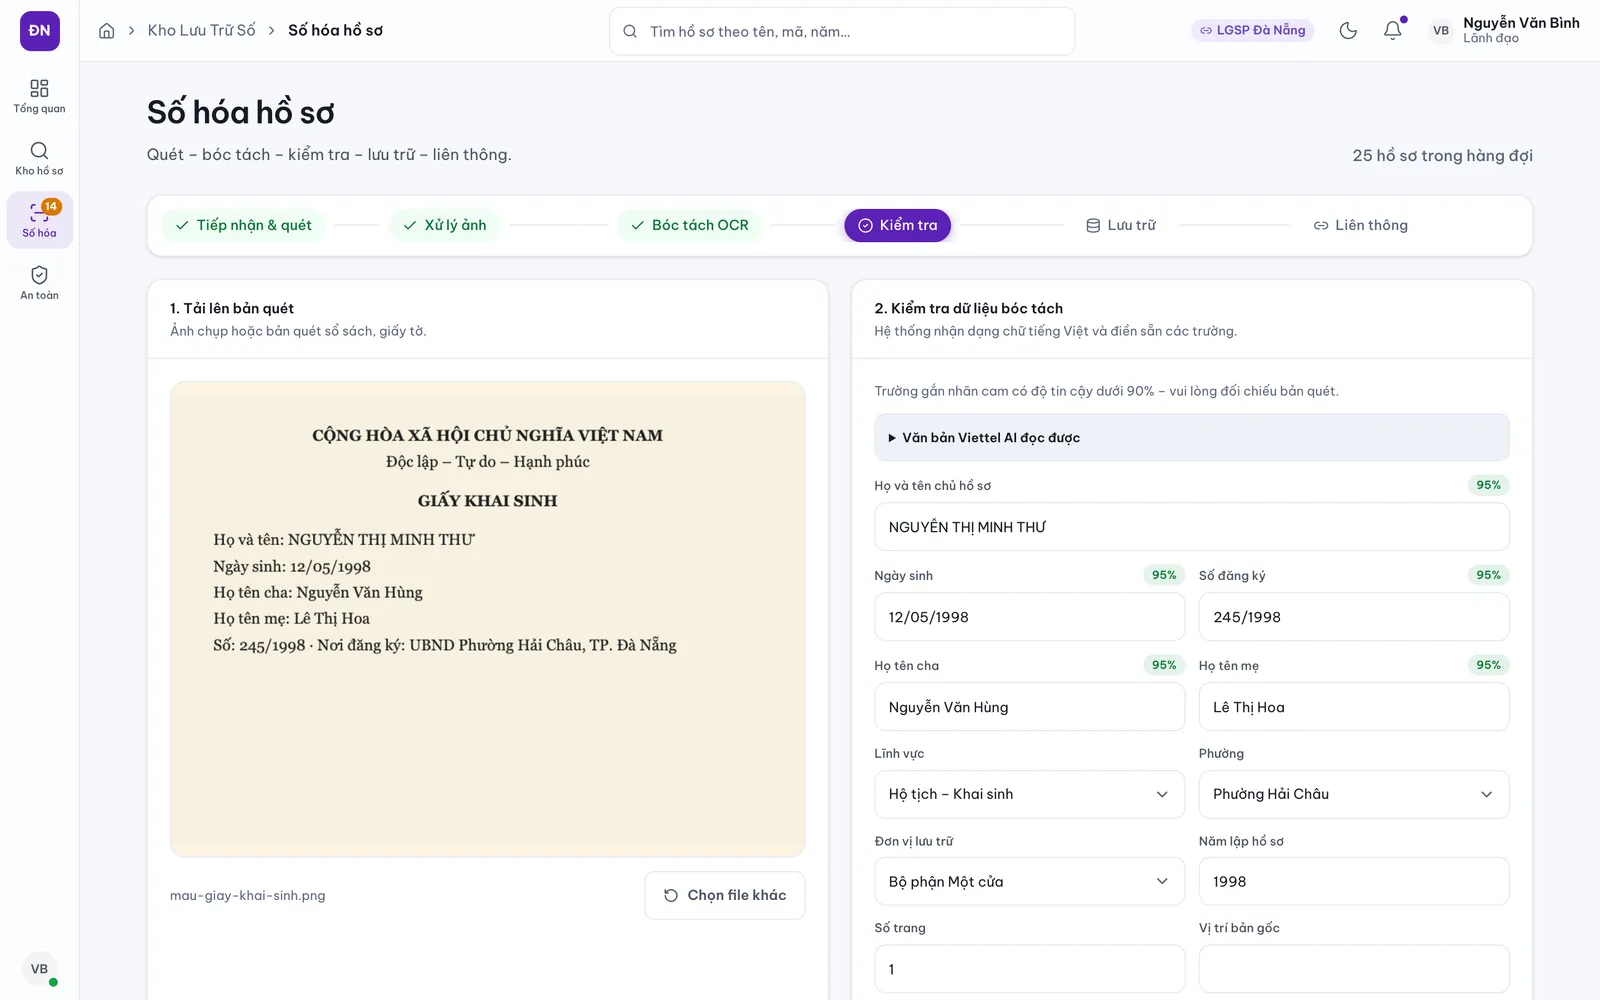The image size is (1600, 1000).
Task: Toggle dark mode moon icon
Action: tap(1348, 31)
